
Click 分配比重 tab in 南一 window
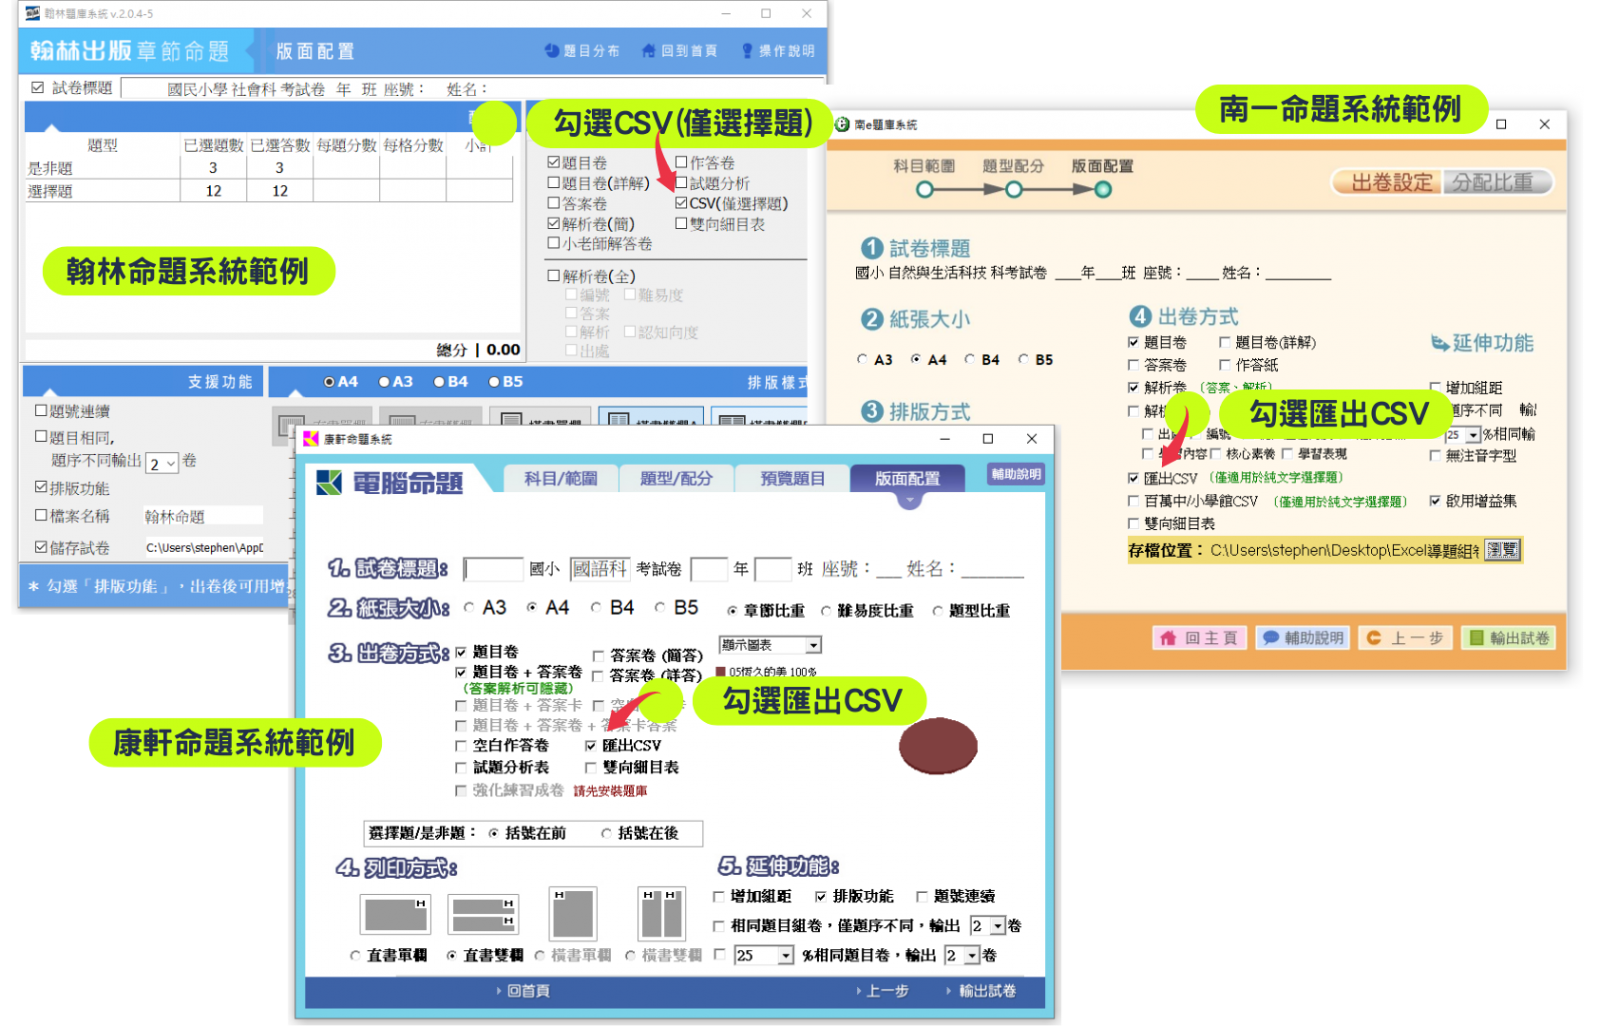[1495, 182]
